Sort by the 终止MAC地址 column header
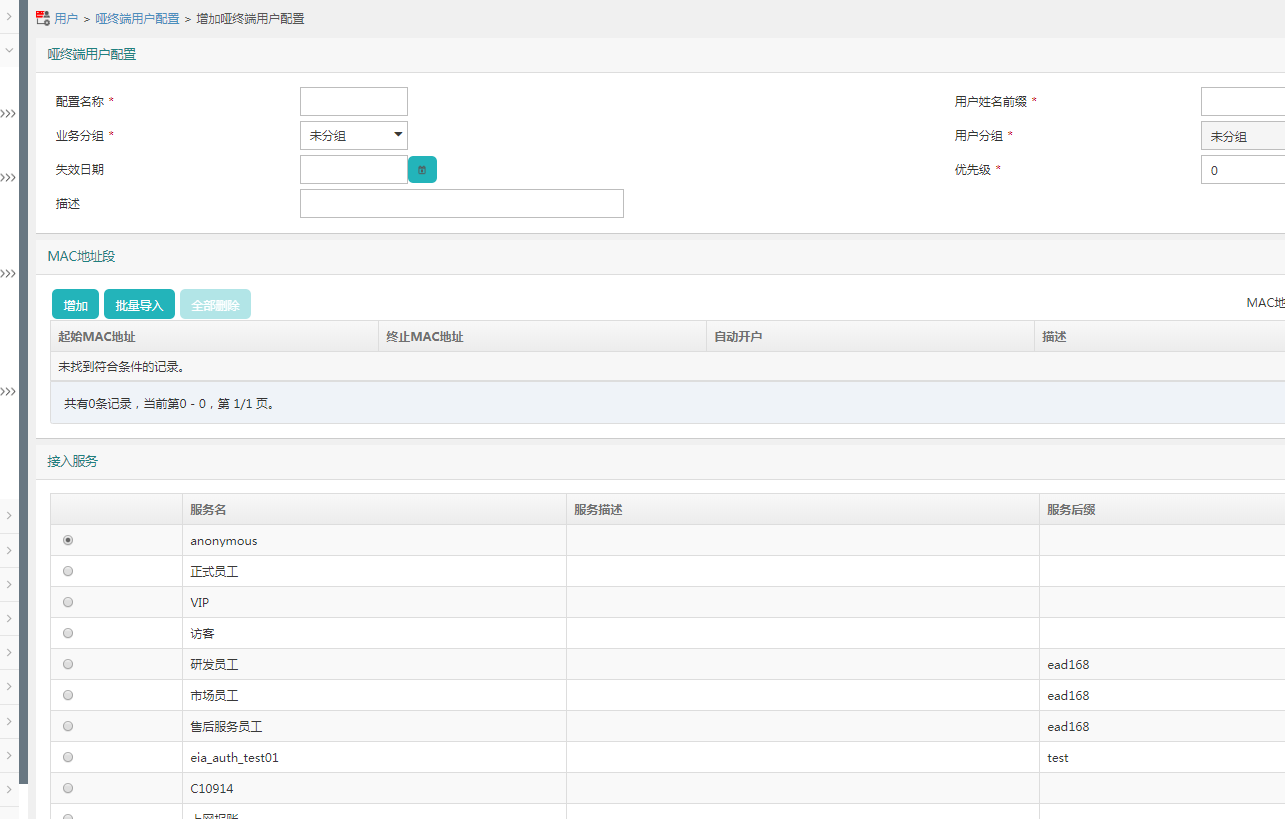Screen dimensions: 1285x819 point(543,337)
